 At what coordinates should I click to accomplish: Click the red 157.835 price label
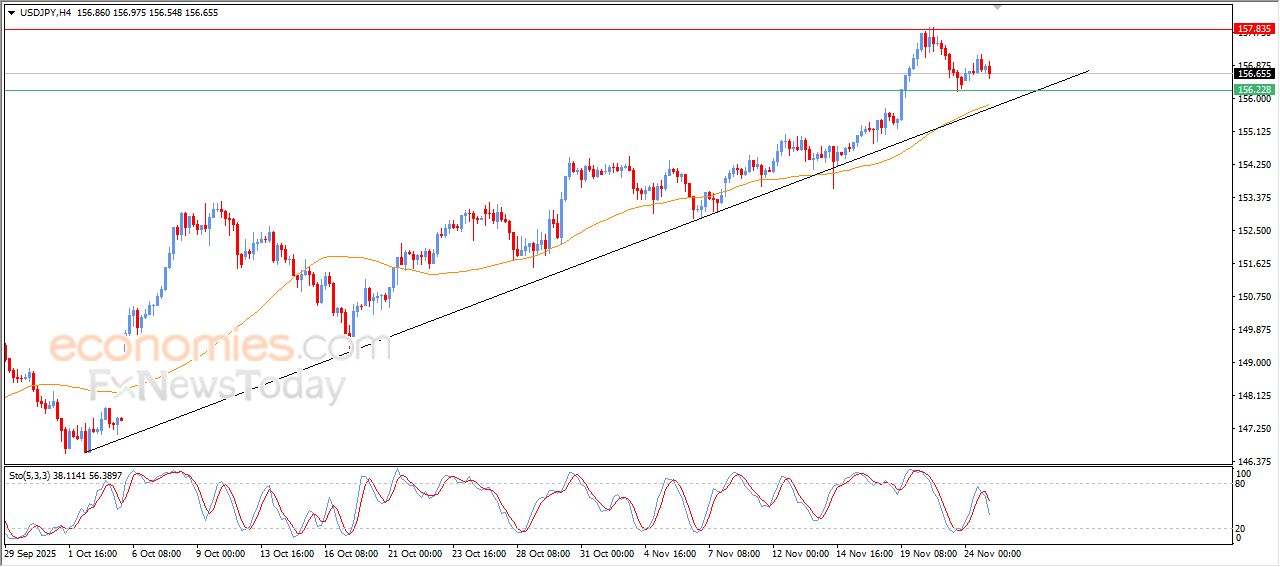pos(1254,29)
